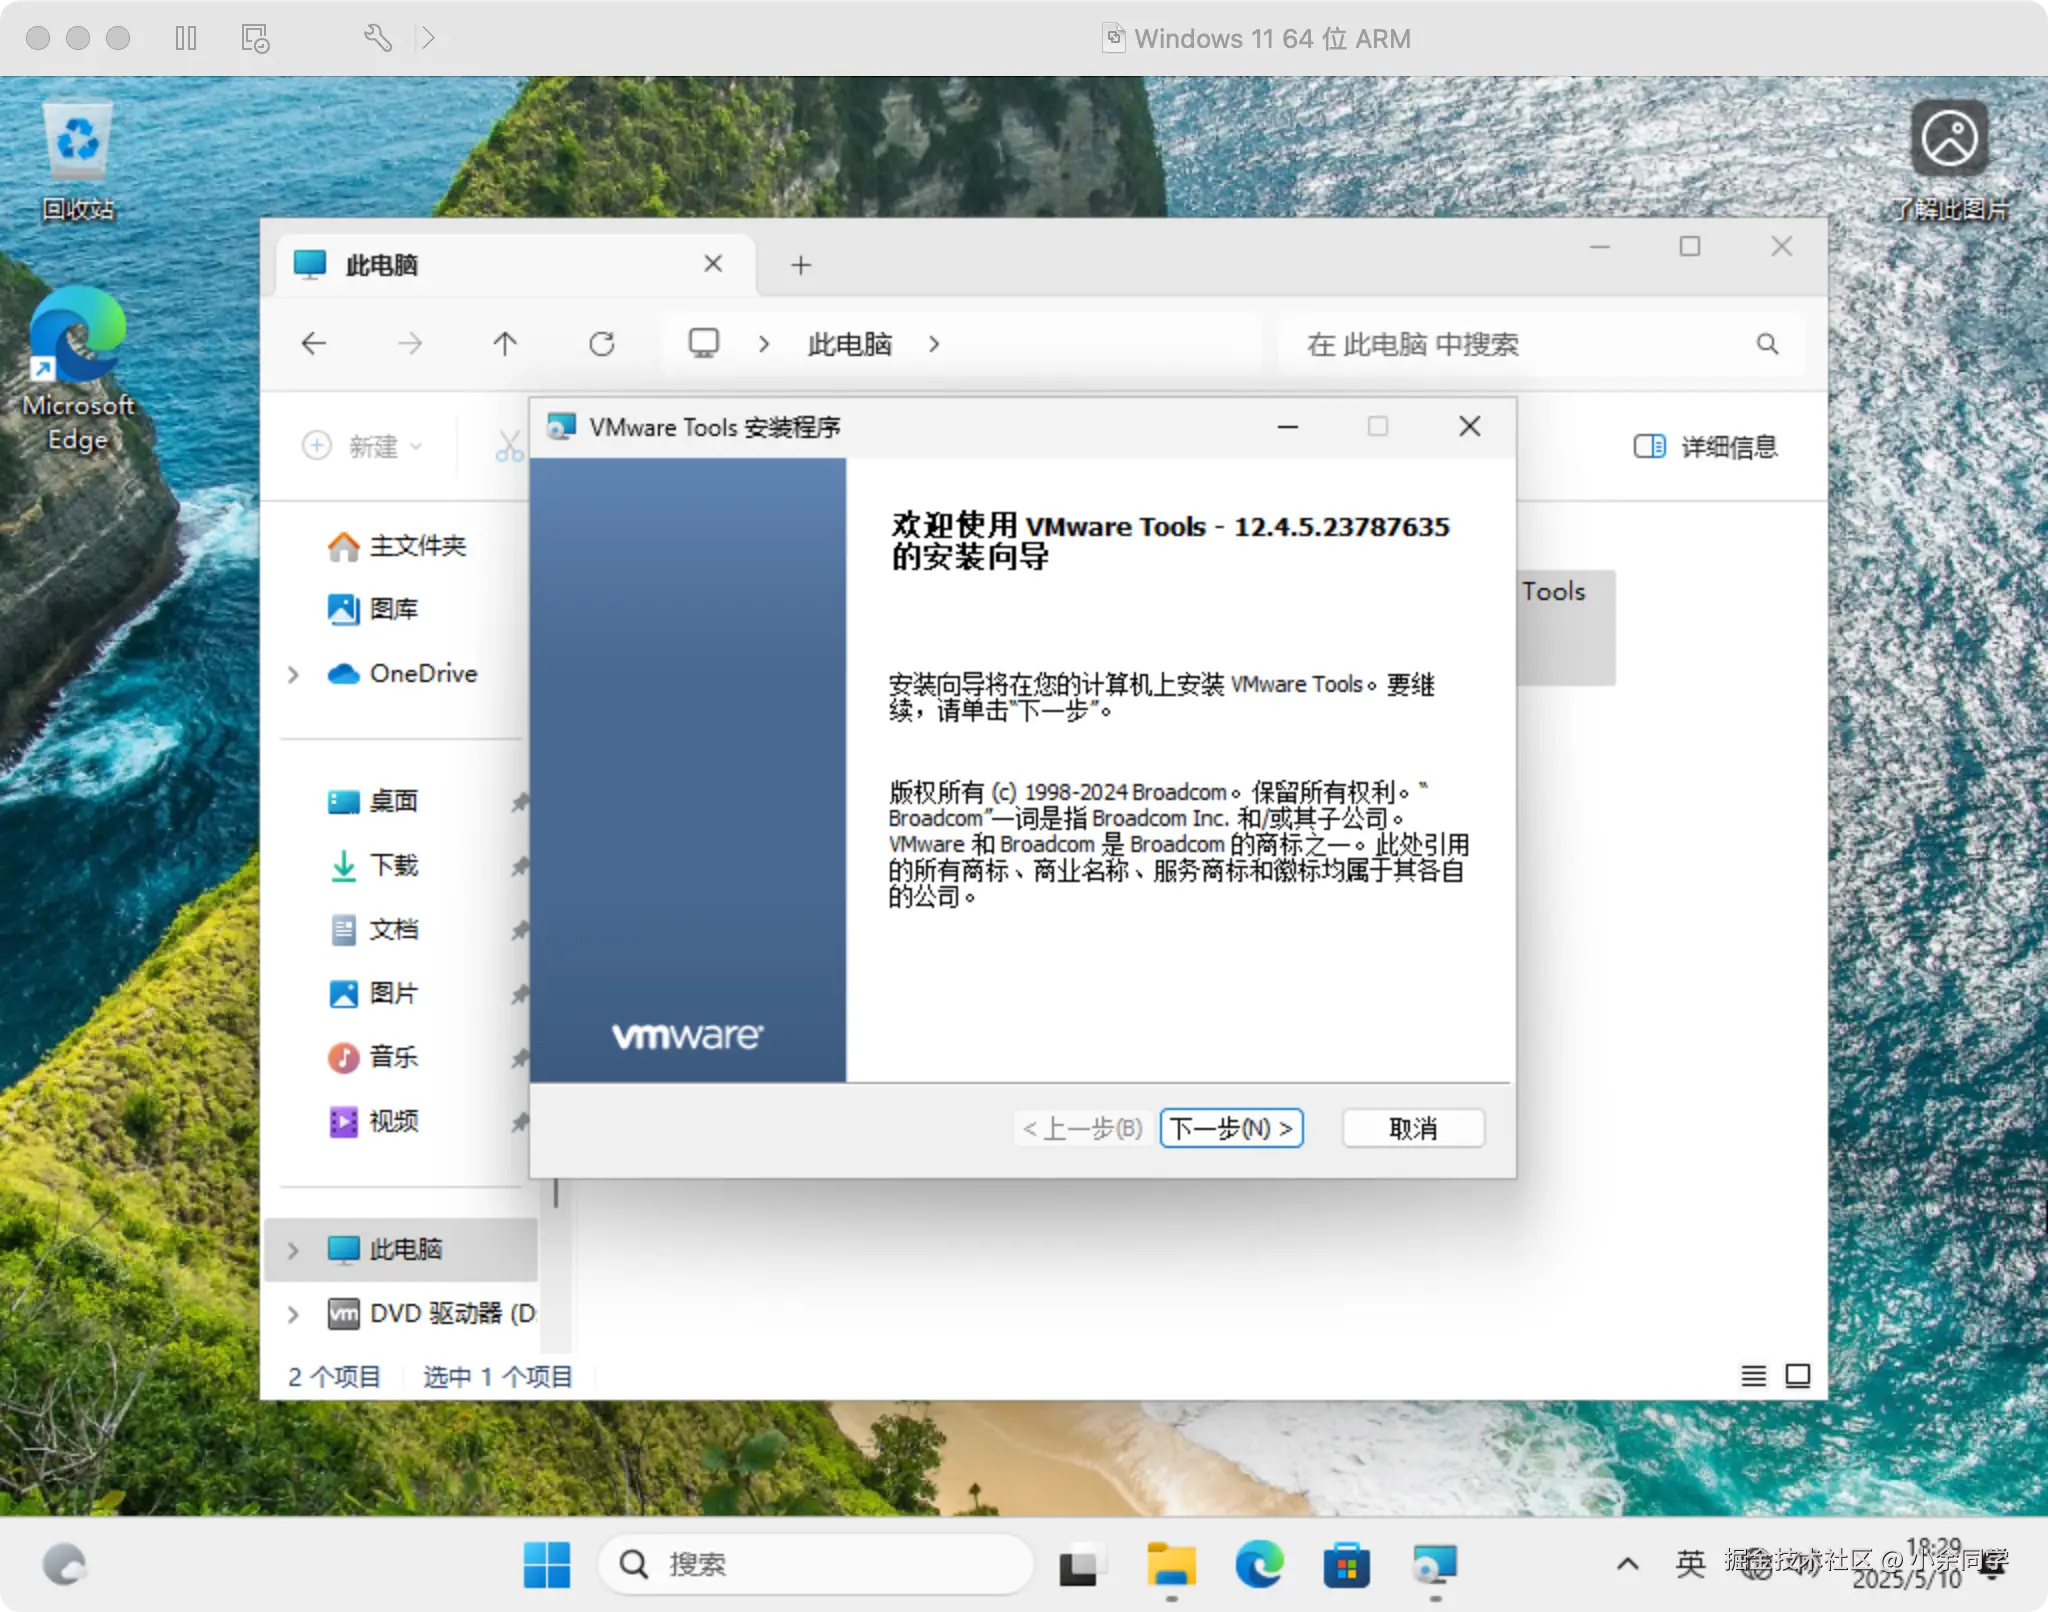The image size is (2048, 1612).
Task: Open VMware settings wrench icon
Action: pyautogui.click(x=377, y=38)
